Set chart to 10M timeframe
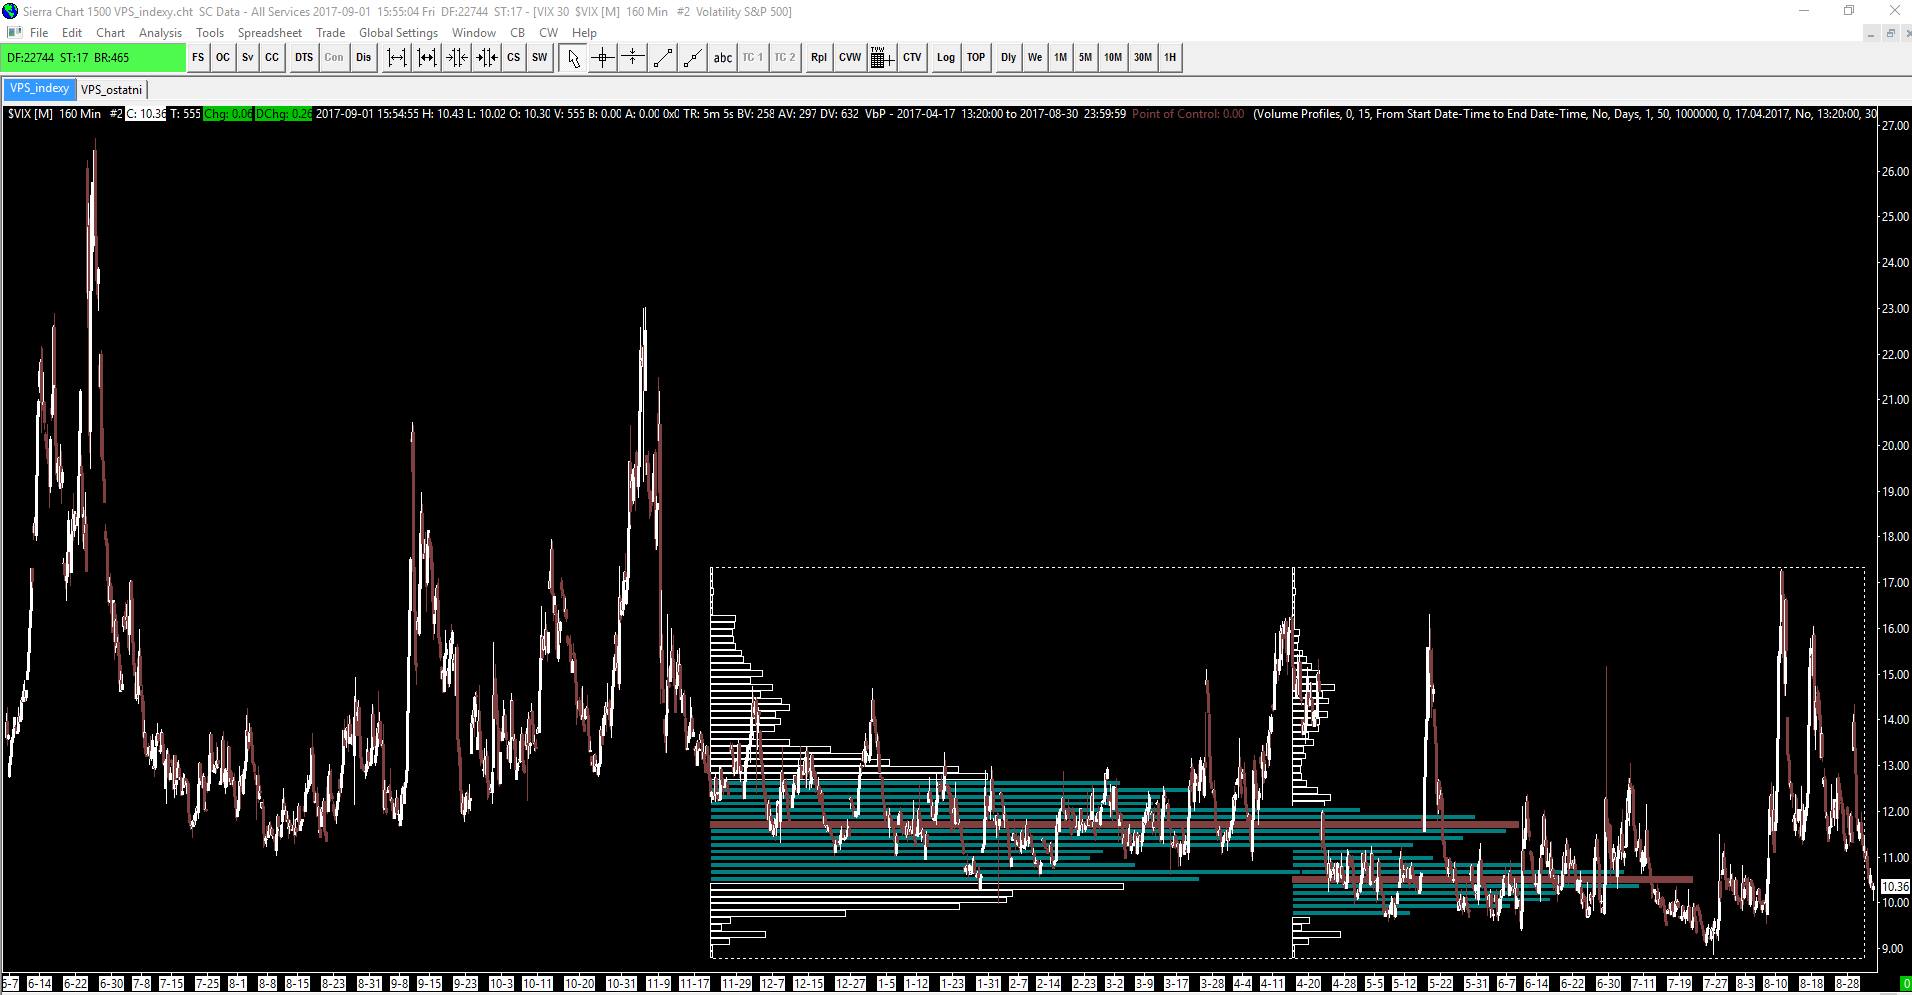 tap(1113, 58)
